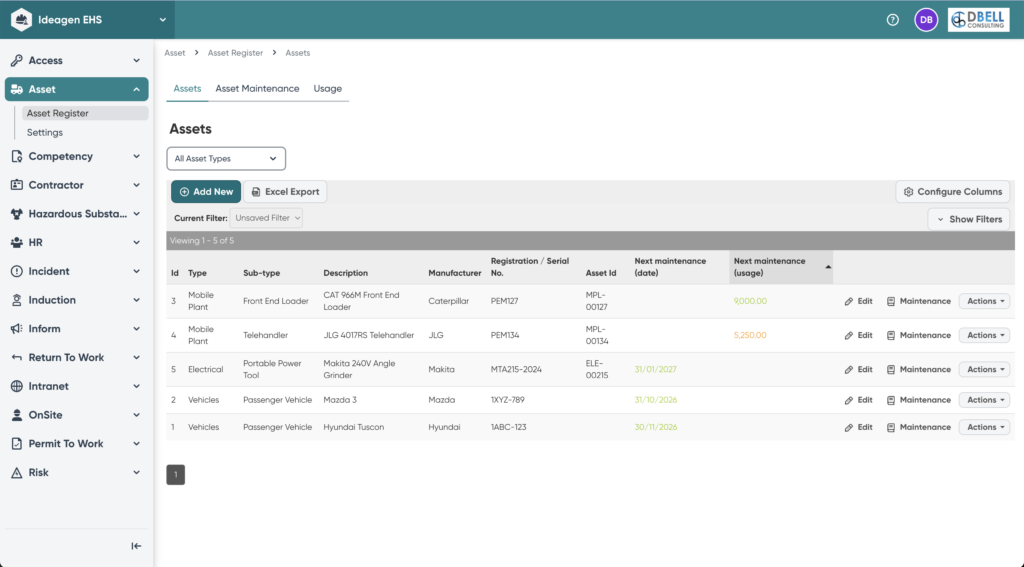Expand the Competency menu chevron
Viewport: 1024px width, 567px height.
[x=136, y=156]
